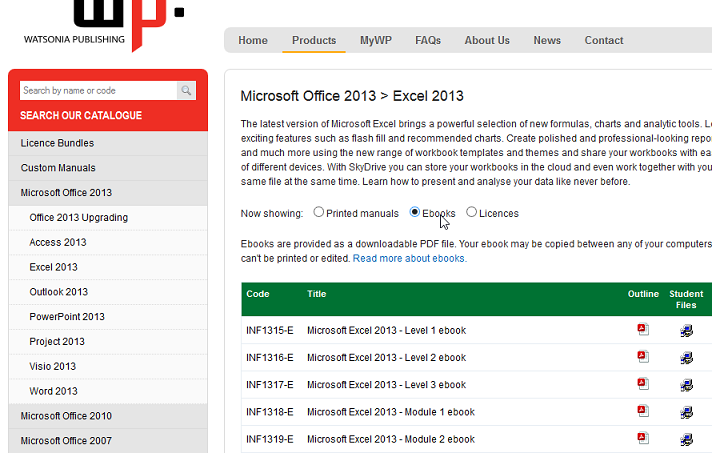Expand the Microsoft Office 2010 category
The image size is (712, 453).
(x=108, y=416)
